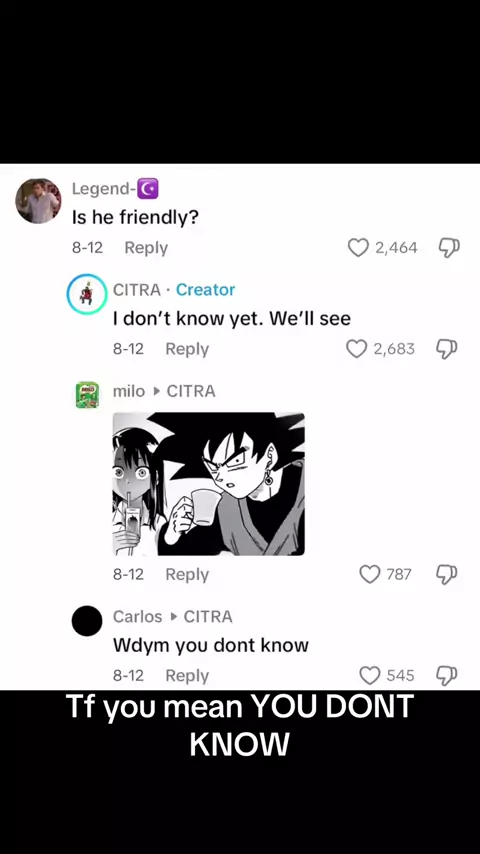Image resolution: width=480 pixels, height=854 pixels.
Task: Like Carlos's "Wdym you dont know" reply
Action: click(x=370, y=675)
